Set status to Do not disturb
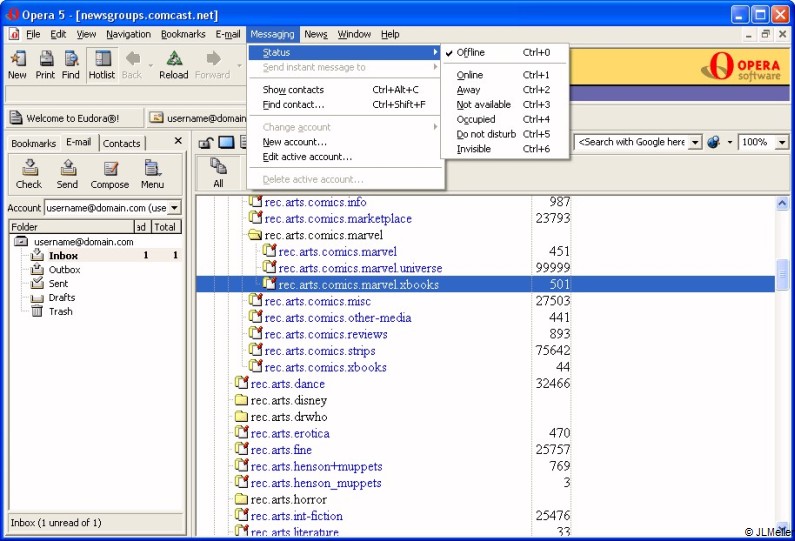 coord(504,134)
